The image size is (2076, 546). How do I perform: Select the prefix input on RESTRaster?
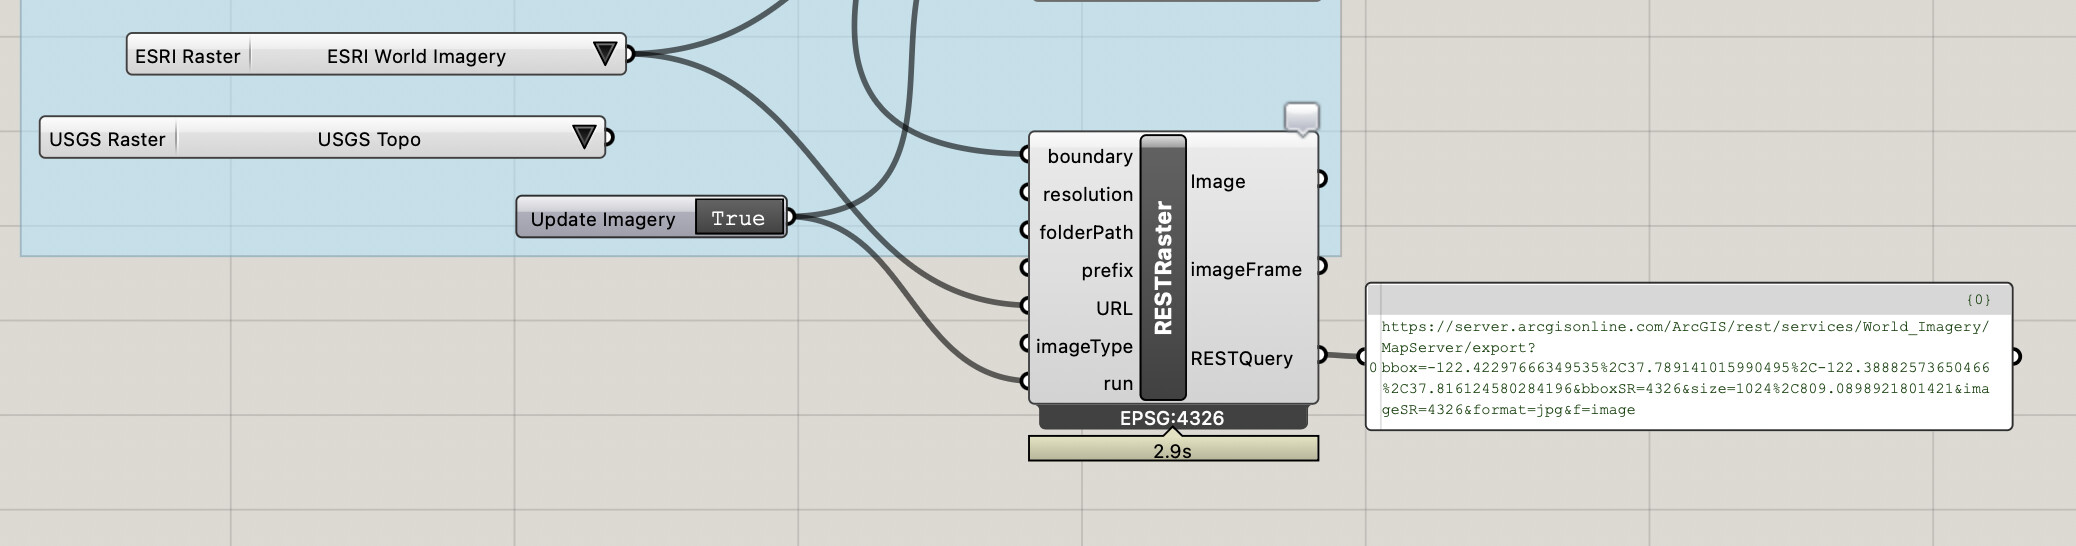point(1106,270)
